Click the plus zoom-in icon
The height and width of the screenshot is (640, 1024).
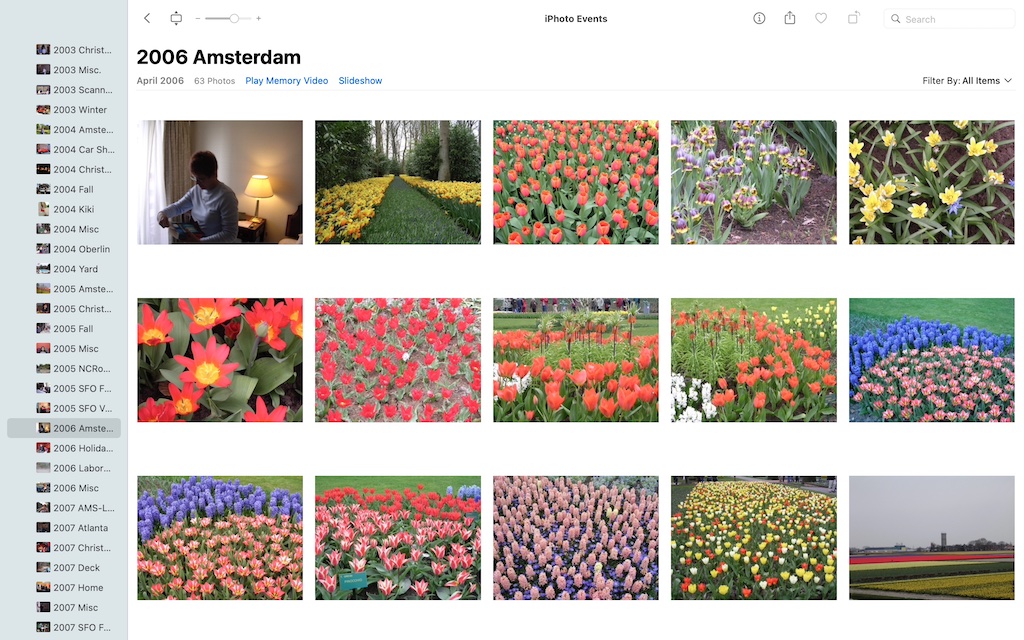pyautogui.click(x=259, y=18)
